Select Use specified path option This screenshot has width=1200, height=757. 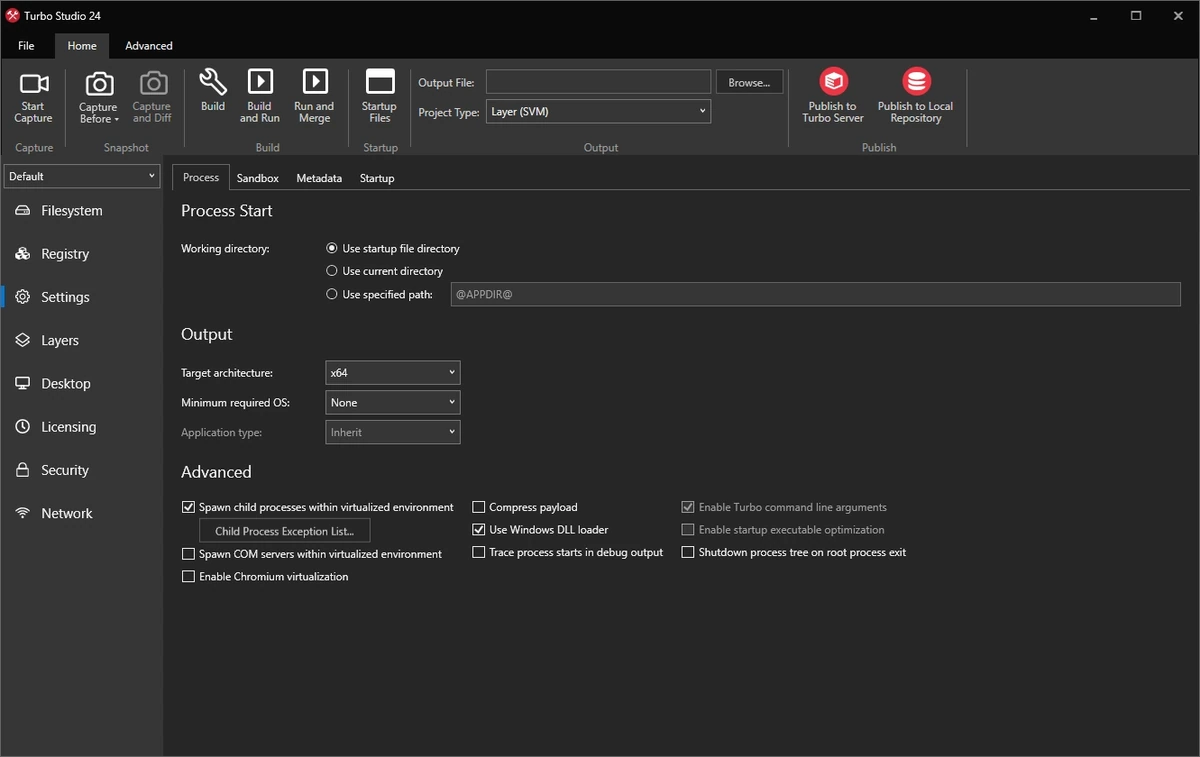[332, 294]
